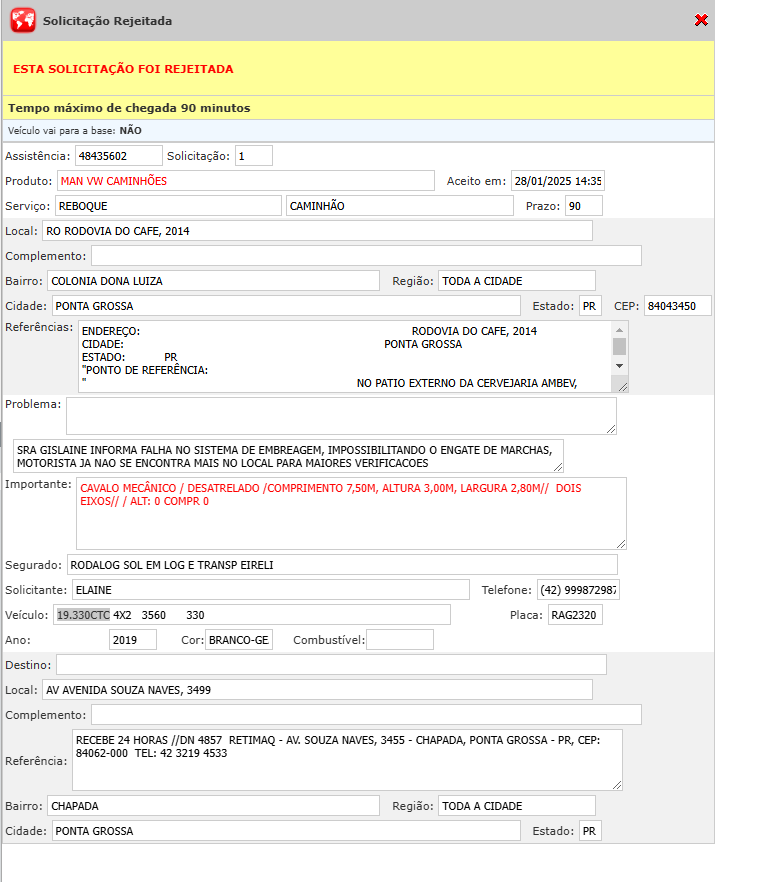Click Segurado field RODALOG SOL EM LOG
Viewport: 758px width, 882px height.
(x=342, y=565)
